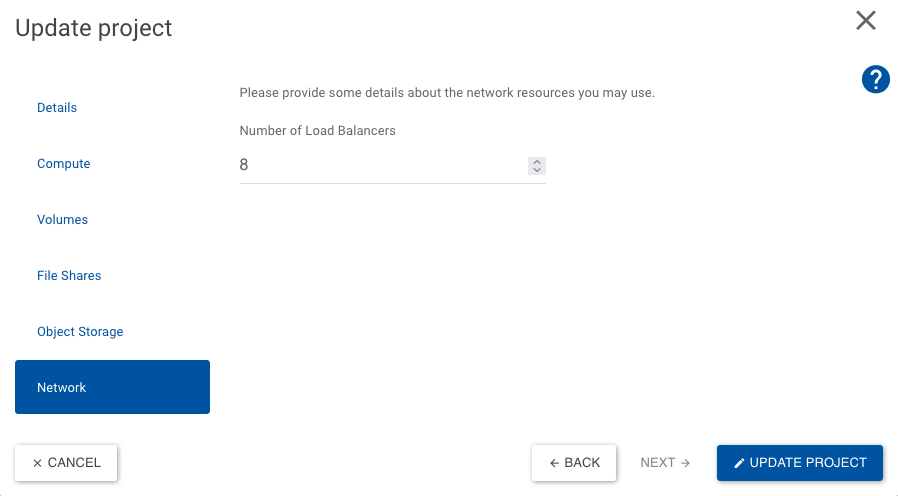Image resolution: width=898 pixels, height=496 pixels.
Task: Select the File Shares tab
Action: (69, 275)
